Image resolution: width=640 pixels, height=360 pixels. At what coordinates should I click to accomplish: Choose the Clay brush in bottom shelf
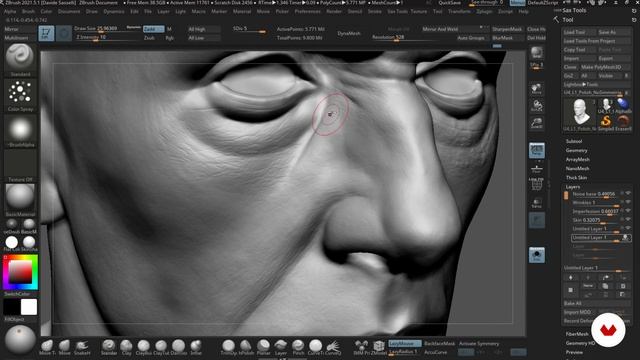(x=126, y=347)
